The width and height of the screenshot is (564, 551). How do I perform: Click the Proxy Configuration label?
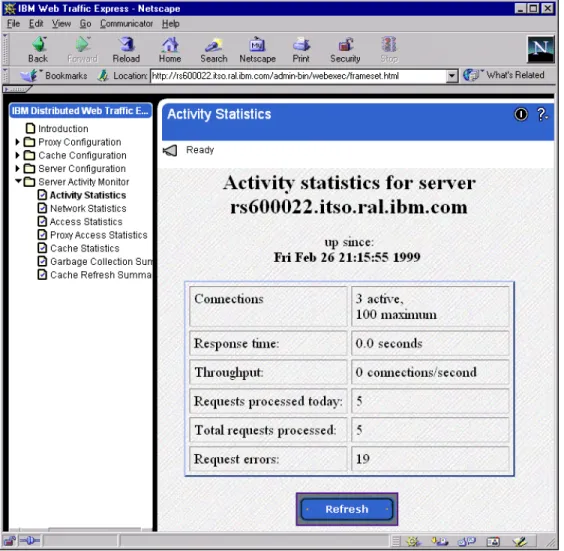click(x=79, y=142)
